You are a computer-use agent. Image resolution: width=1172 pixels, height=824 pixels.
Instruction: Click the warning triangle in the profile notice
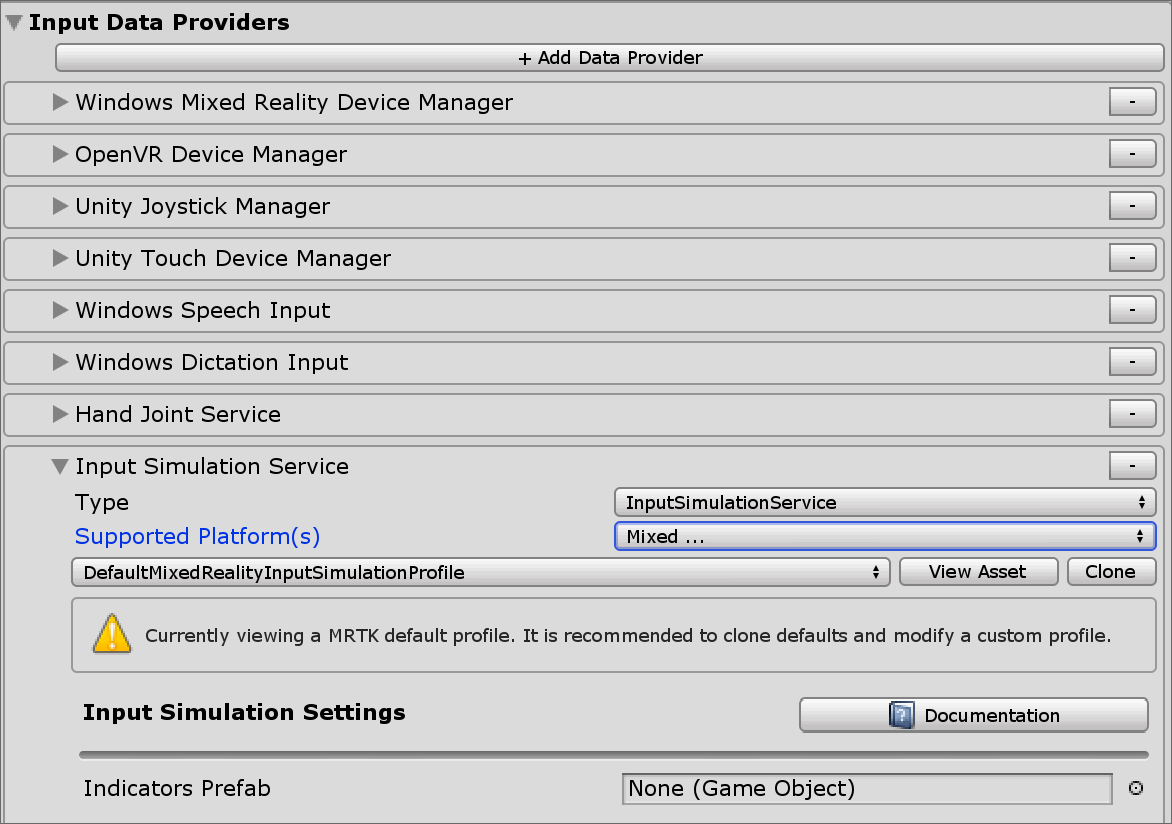(x=112, y=633)
